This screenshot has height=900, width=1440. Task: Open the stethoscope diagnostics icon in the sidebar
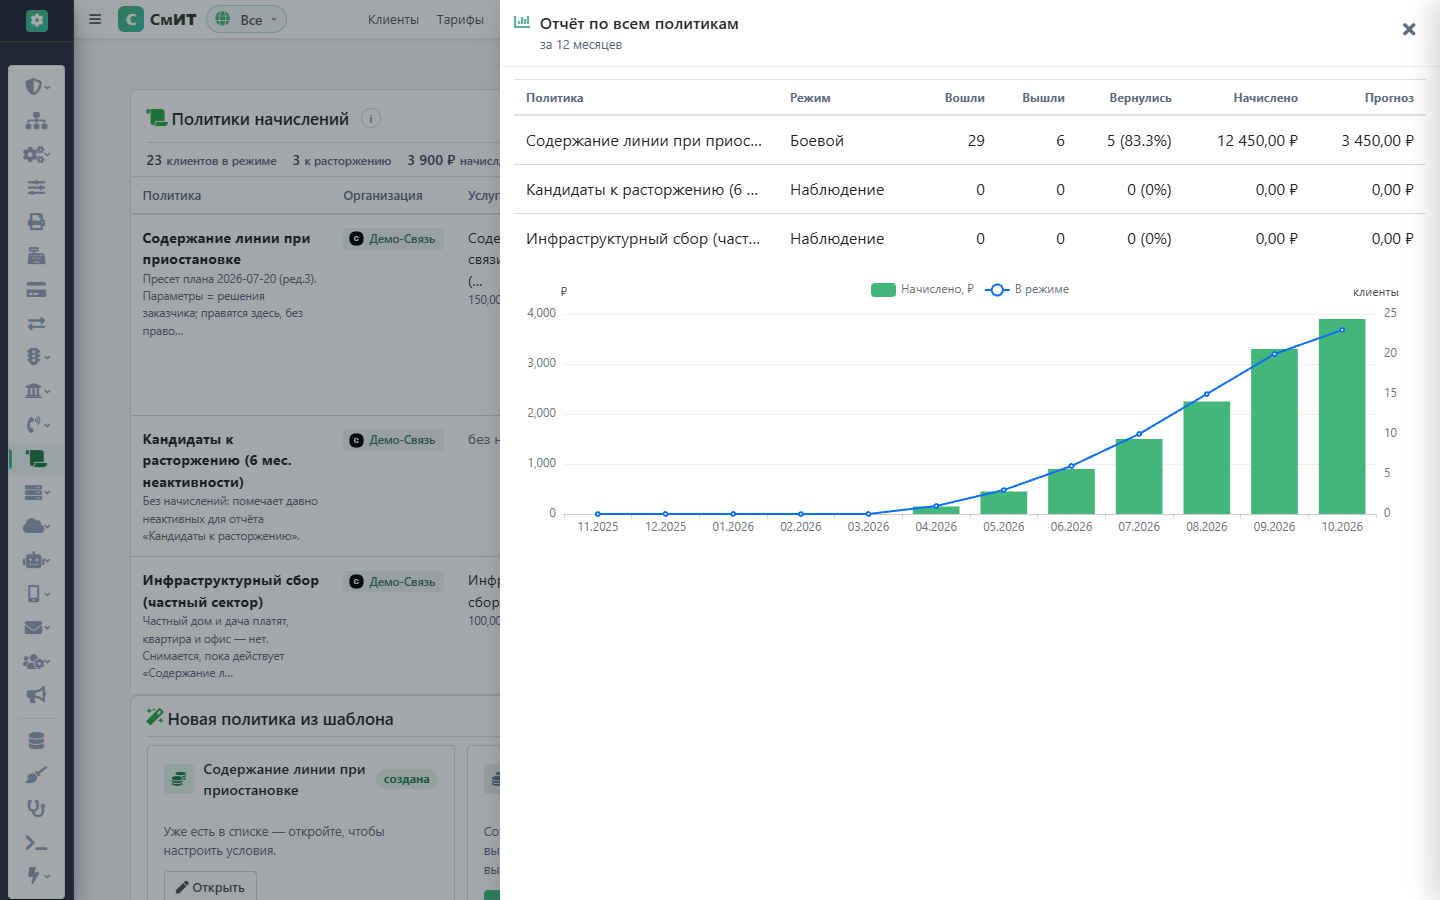37,809
